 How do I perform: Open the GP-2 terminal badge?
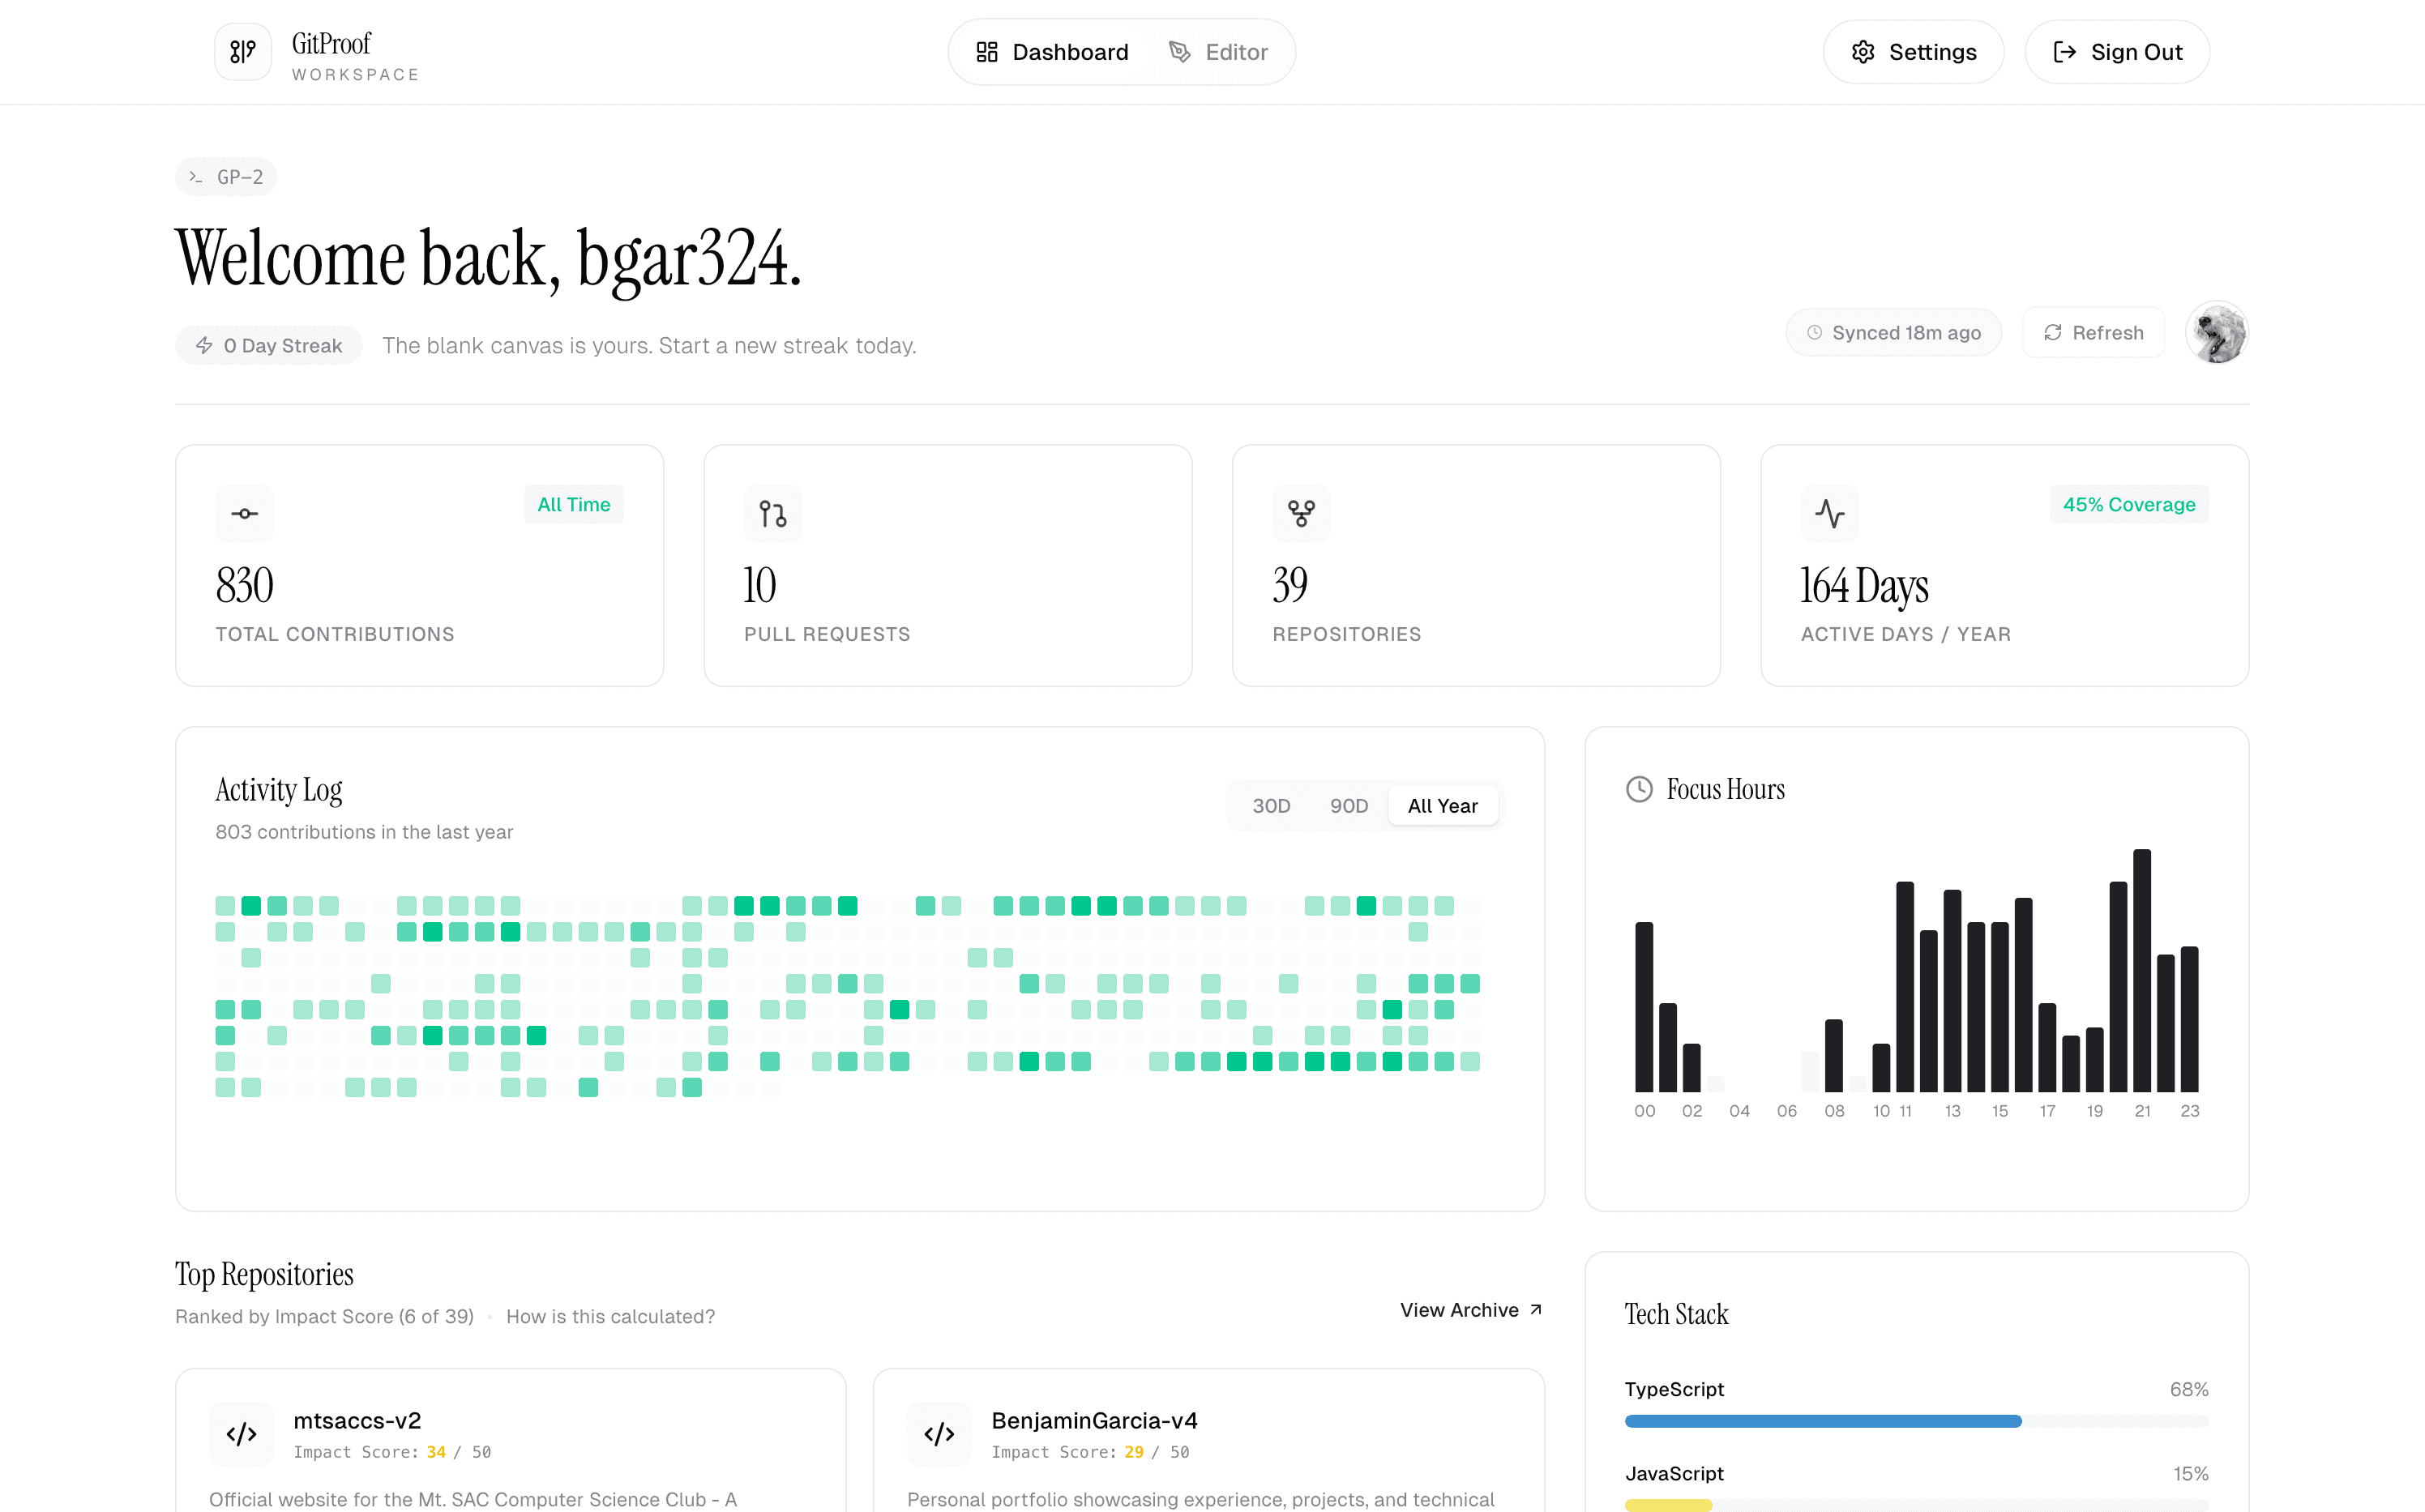225,176
